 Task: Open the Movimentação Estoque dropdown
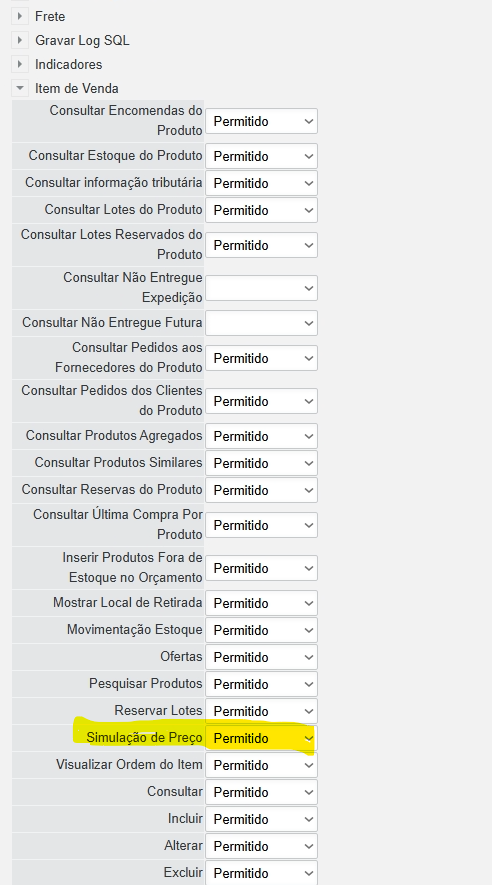coord(261,630)
